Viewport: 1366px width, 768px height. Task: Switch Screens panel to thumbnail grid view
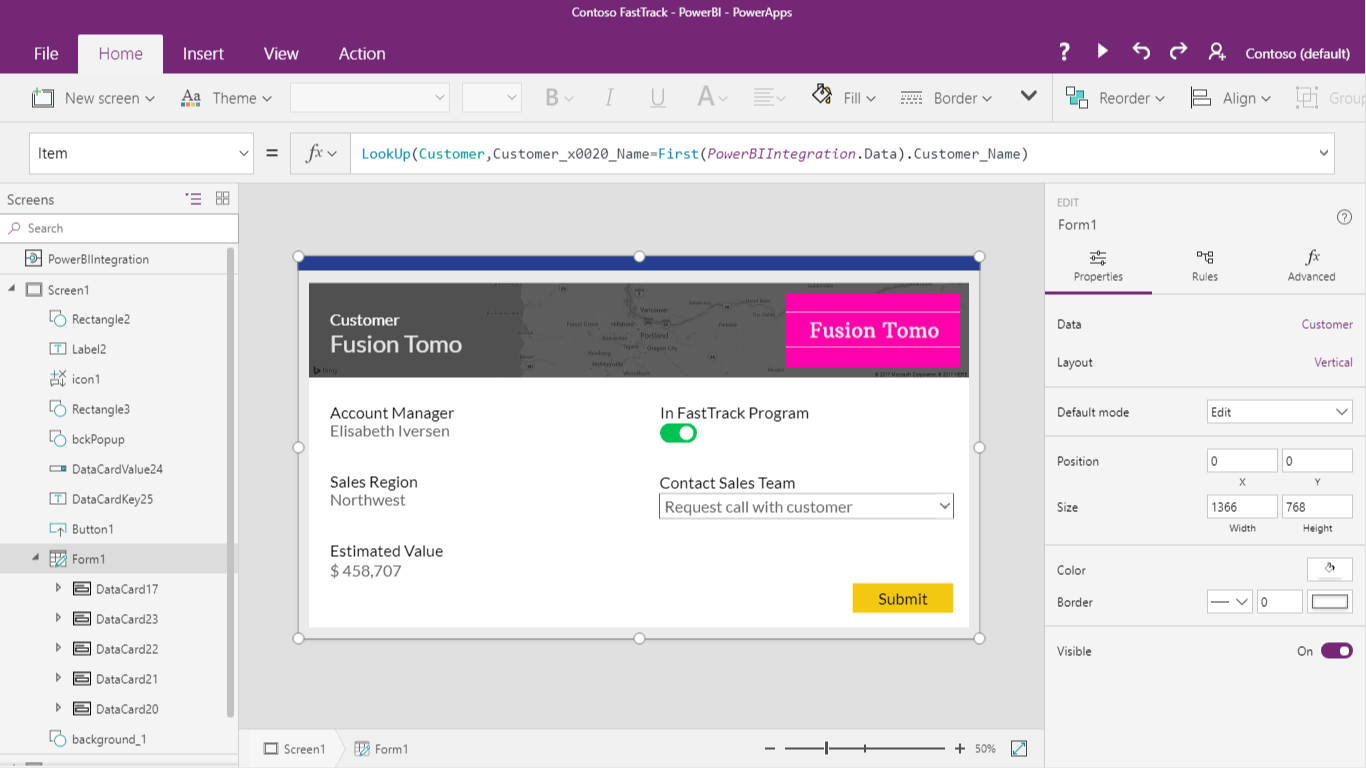[222, 199]
